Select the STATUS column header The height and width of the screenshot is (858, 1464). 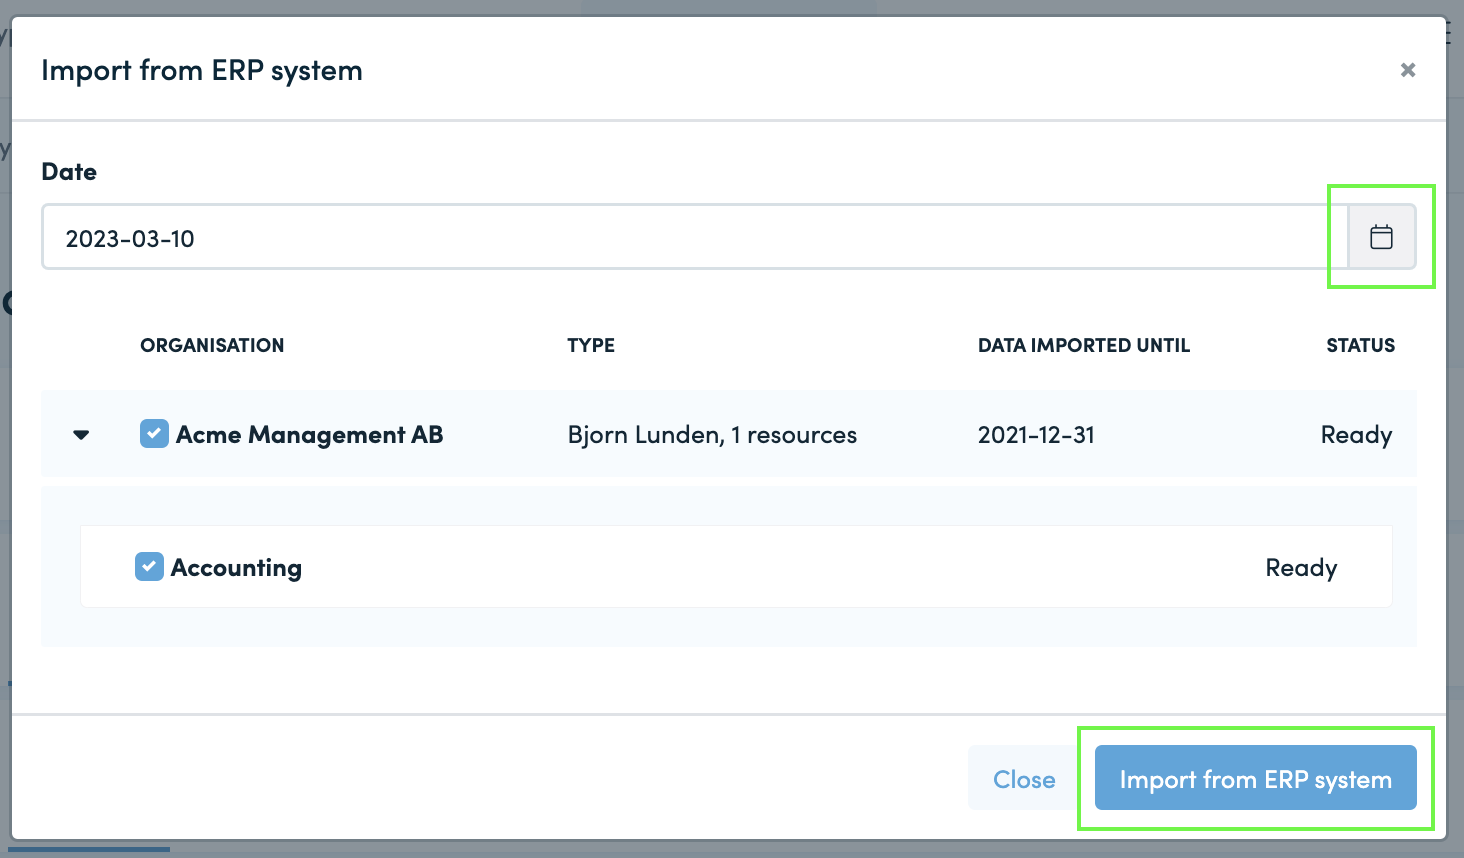(1360, 345)
